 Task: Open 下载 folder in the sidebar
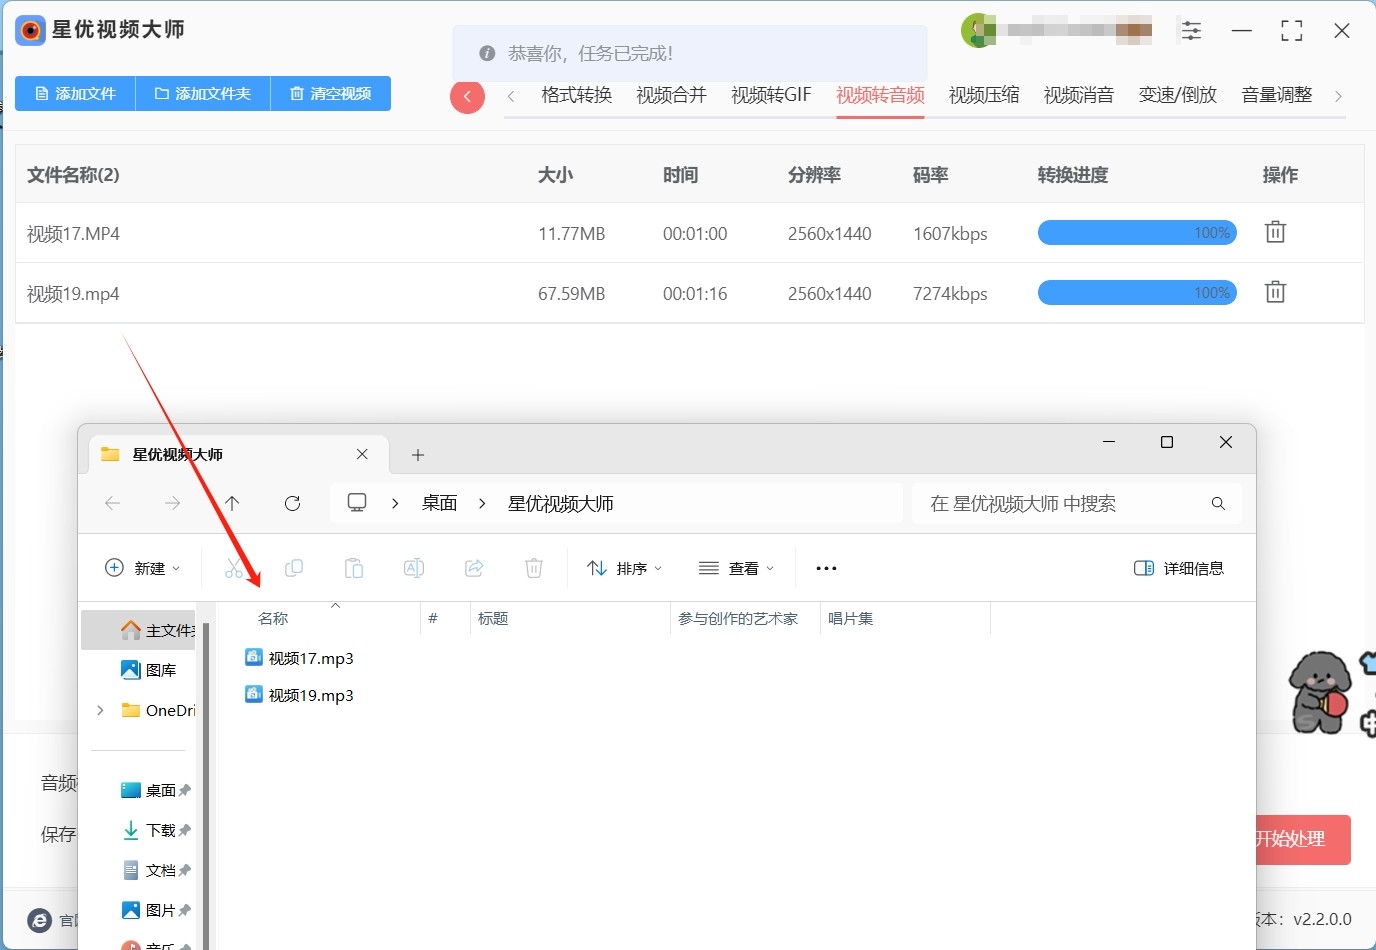point(160,830)
